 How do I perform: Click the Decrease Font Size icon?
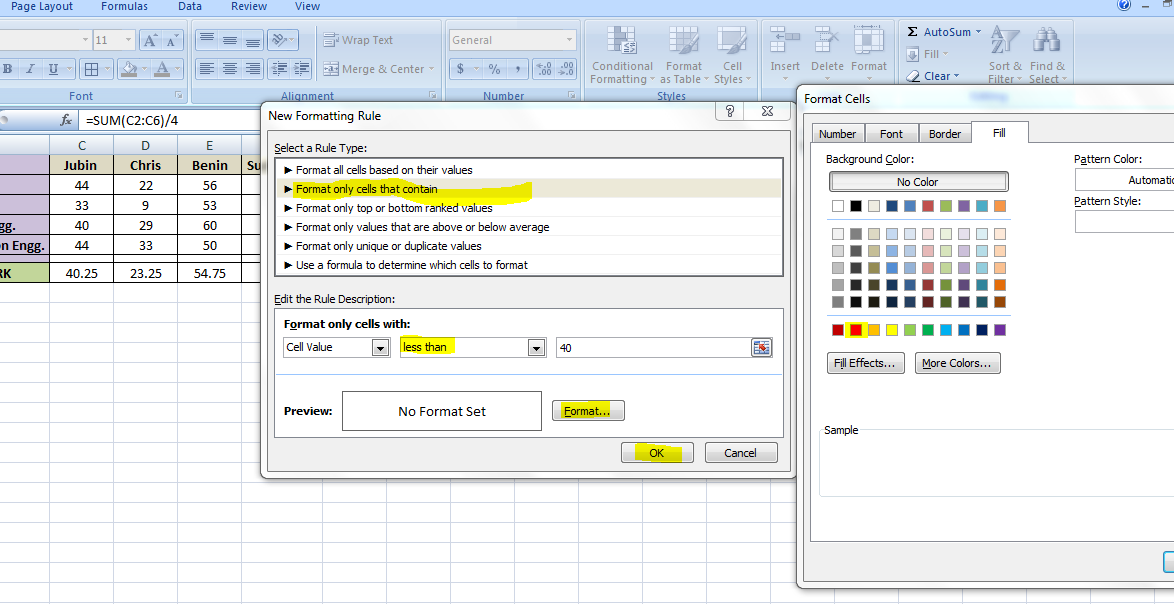click(x=172, y=40)
